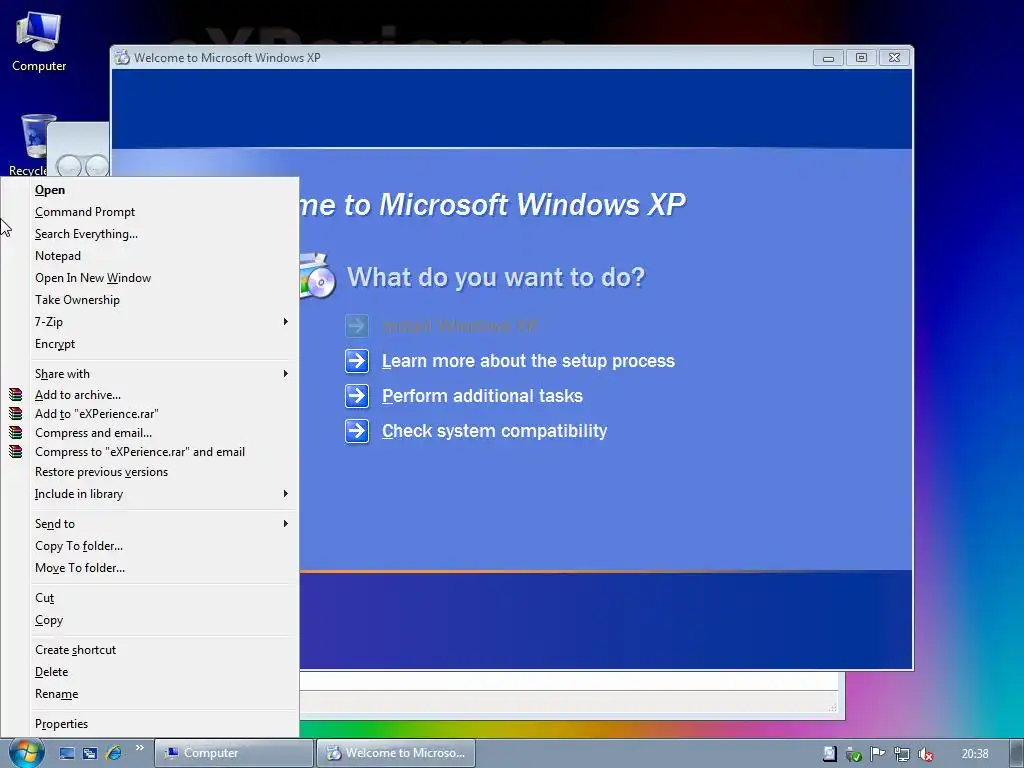Click the Welcome window title bar icon
This screenshot has width=1024, height=768.
tap(122, 57)
